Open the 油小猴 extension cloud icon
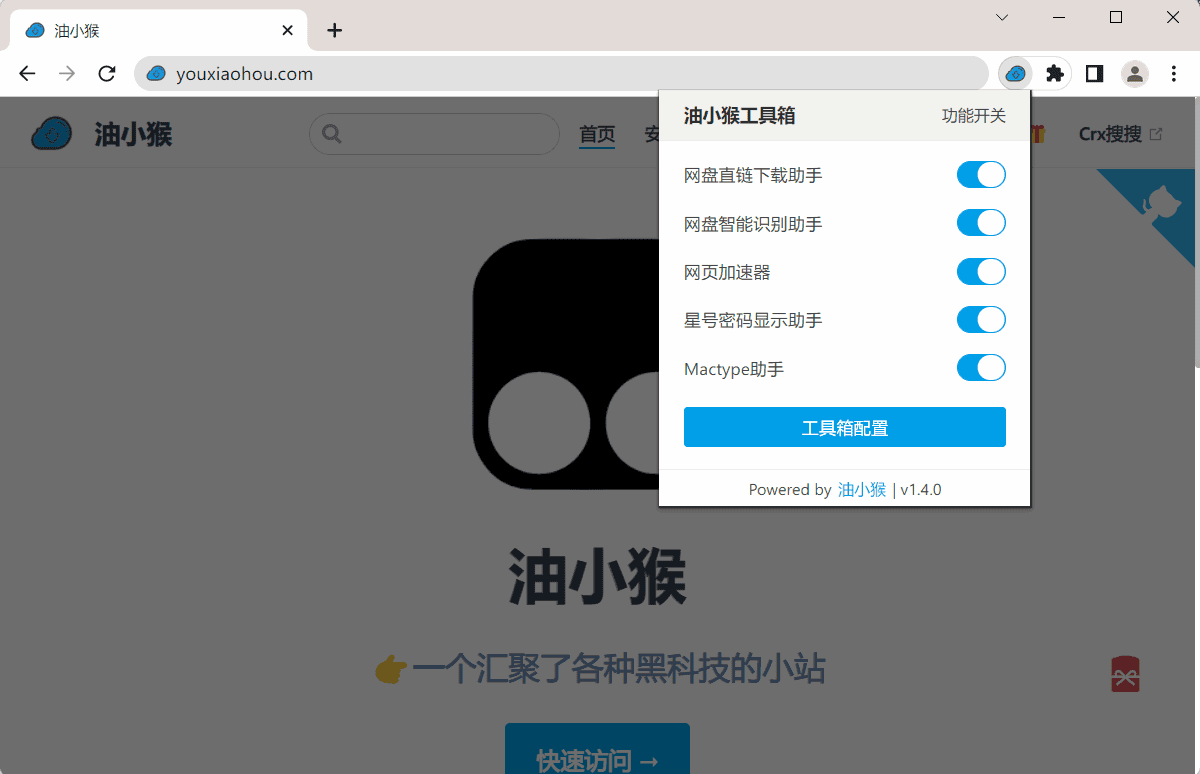Screen dimensions: 1200x774 pos(1014,73)
